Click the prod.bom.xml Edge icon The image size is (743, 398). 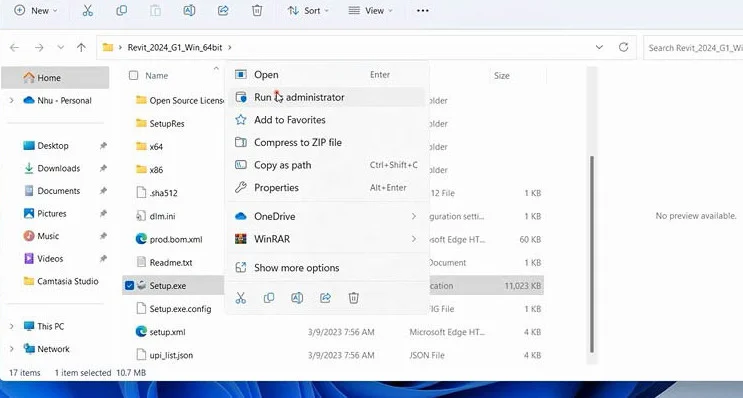pyautogui.click(x=141, y=239)
